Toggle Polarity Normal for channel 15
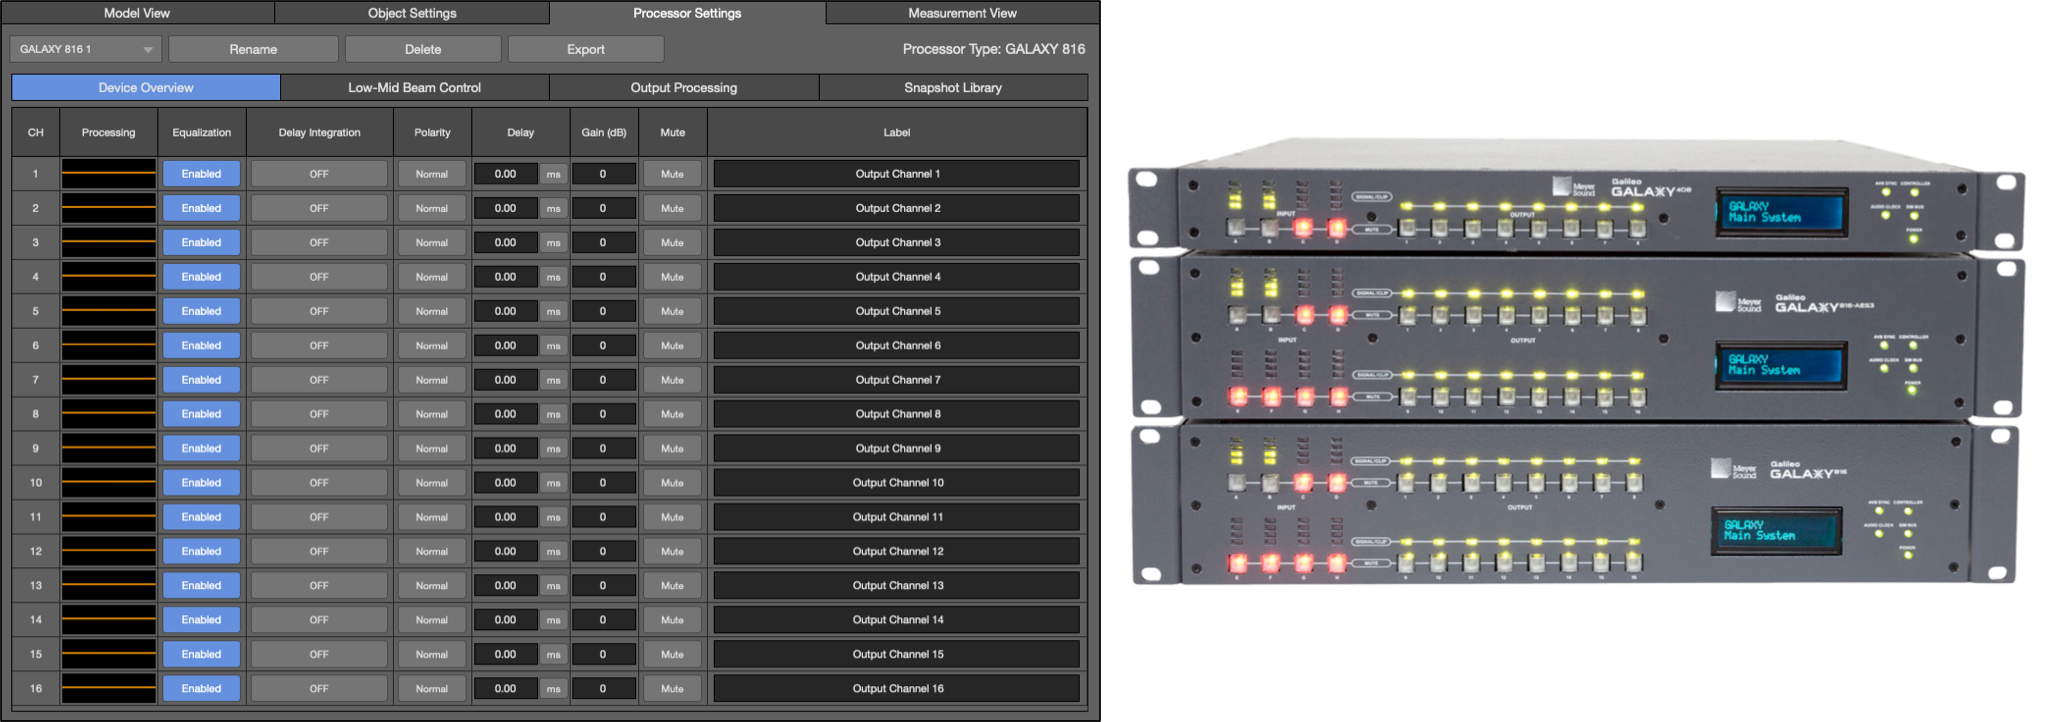 point(432,654)
